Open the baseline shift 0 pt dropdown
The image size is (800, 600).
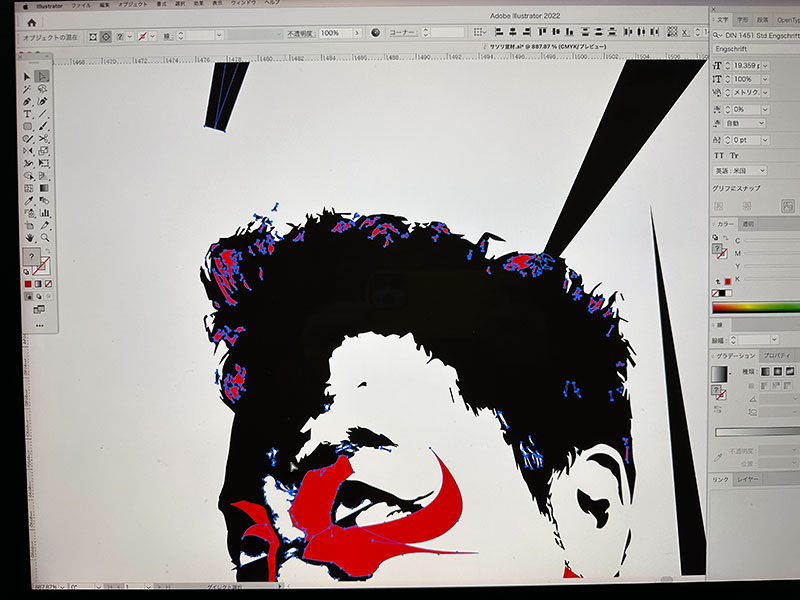[765, 140]
